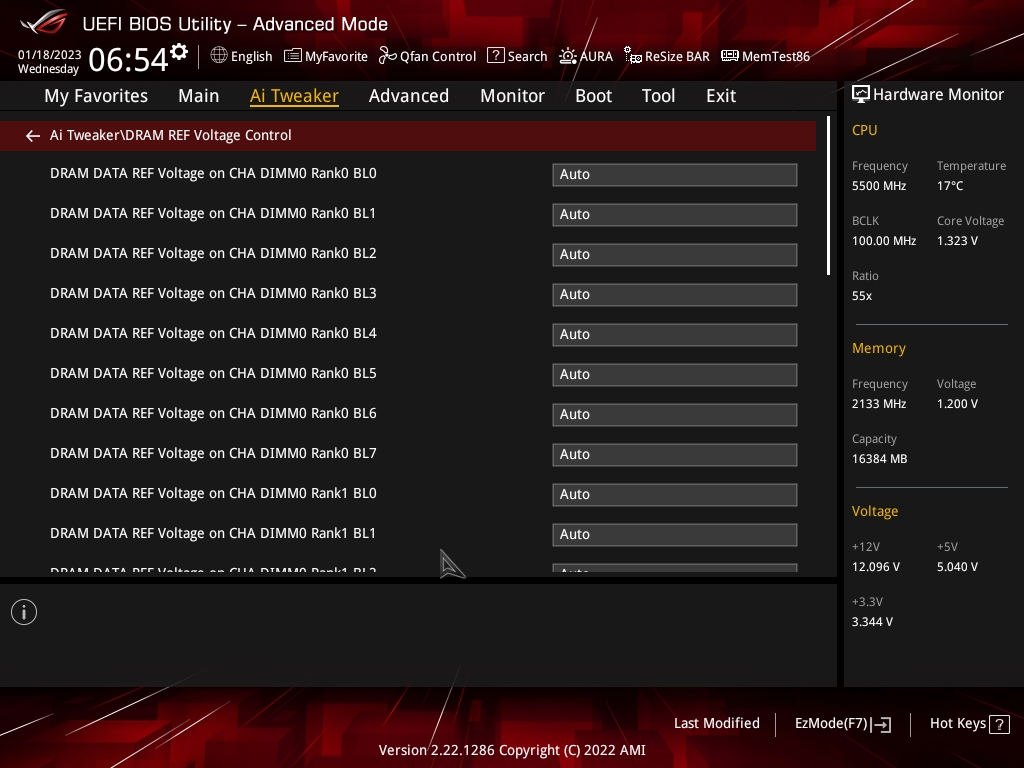The width and height of the screenshot is (1024, 768).
Task: Select the CHA DIMM0 Rank1 BL0 label
Action: point(213,493)
